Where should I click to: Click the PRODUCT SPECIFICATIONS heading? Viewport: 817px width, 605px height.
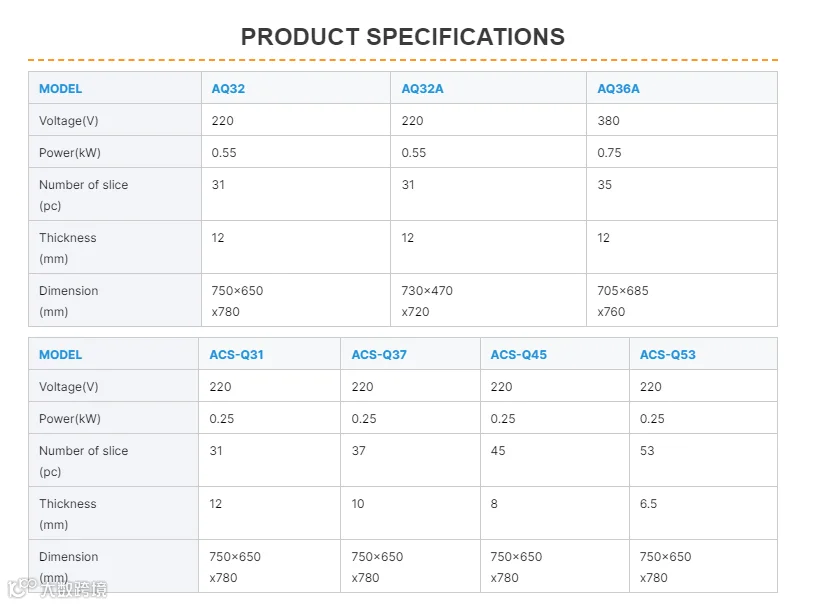tap(402, 37)
